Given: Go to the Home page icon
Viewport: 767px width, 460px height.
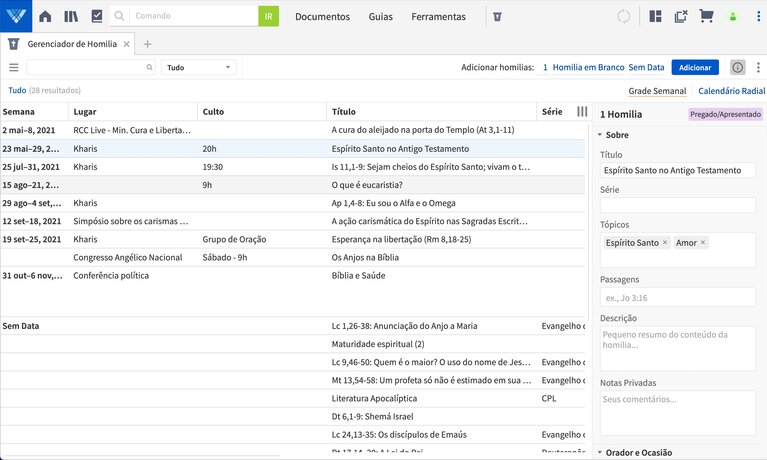Looking at the screenshot, I should pyautogui.click(x=45, y=17).
